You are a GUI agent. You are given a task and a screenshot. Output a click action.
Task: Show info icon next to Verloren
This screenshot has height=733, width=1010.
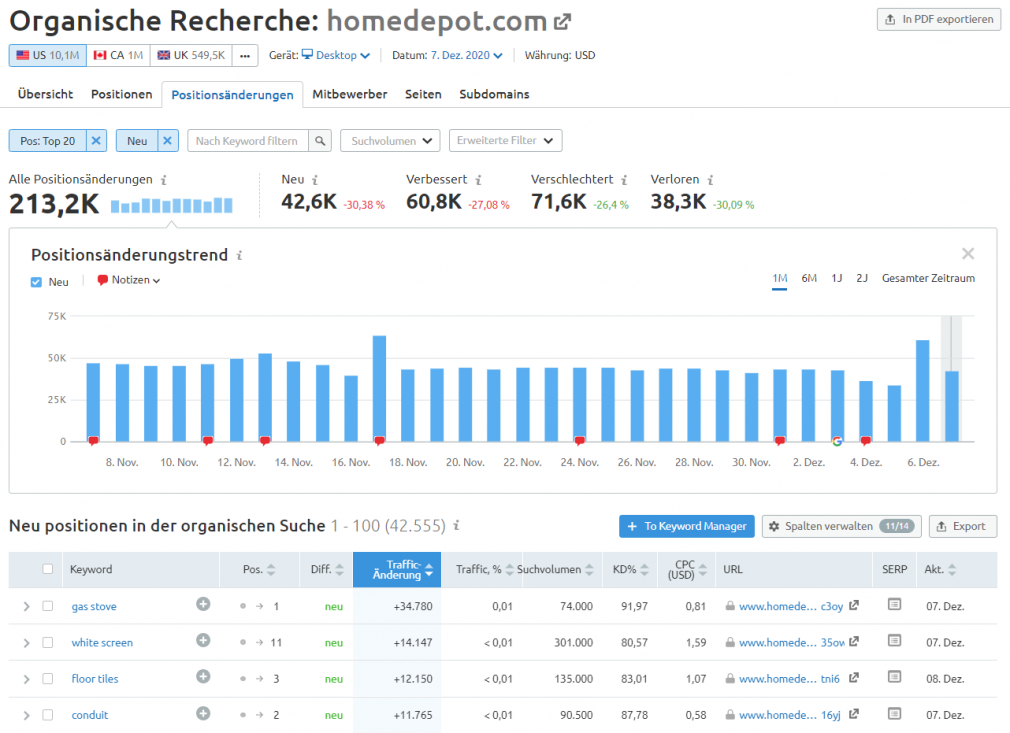click(x=710, y=180)
